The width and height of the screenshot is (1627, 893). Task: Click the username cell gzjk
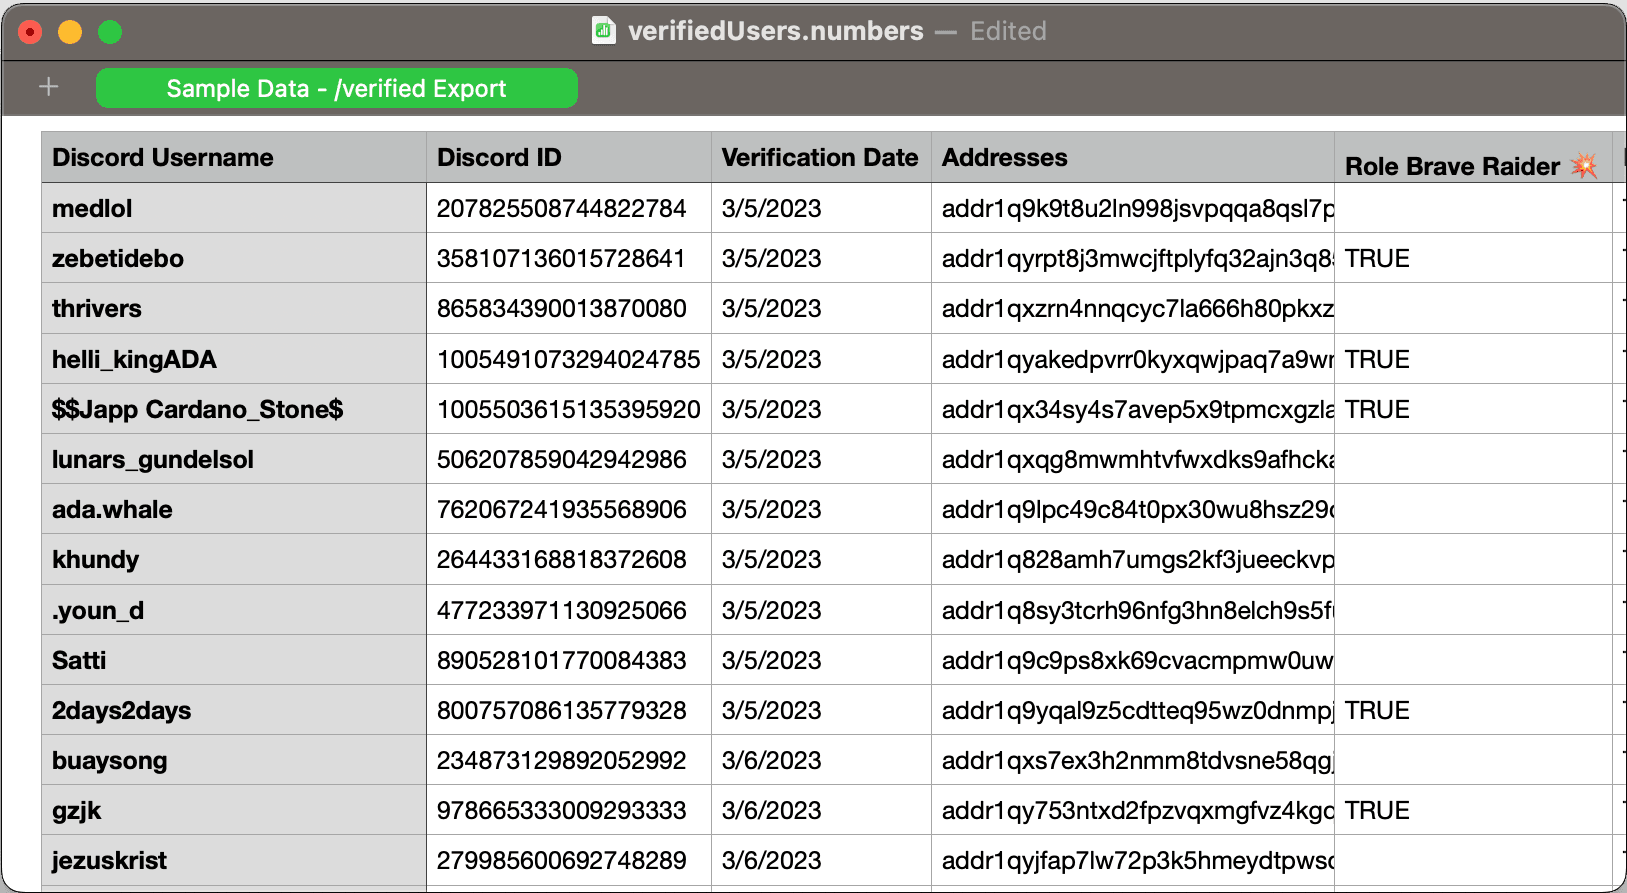[234, 810]
